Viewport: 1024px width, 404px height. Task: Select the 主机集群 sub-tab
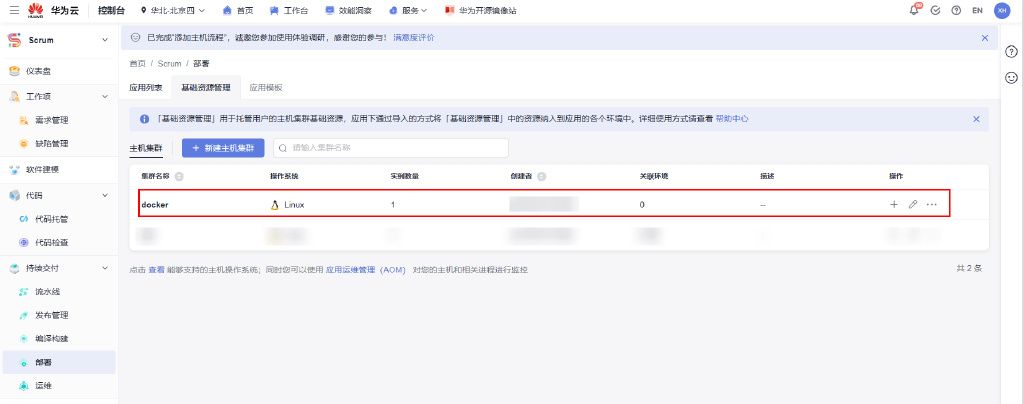coord(146,148)
